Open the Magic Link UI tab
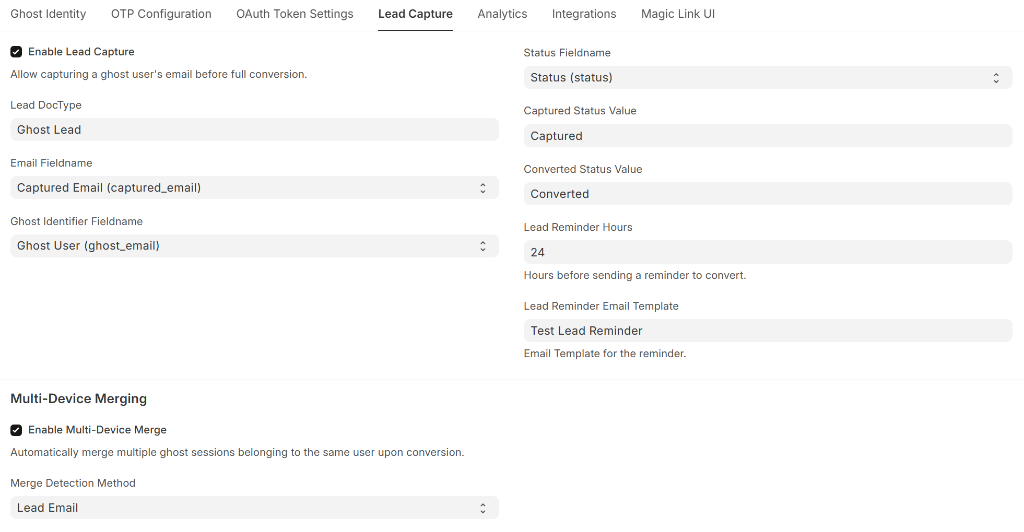 [678, 14]
